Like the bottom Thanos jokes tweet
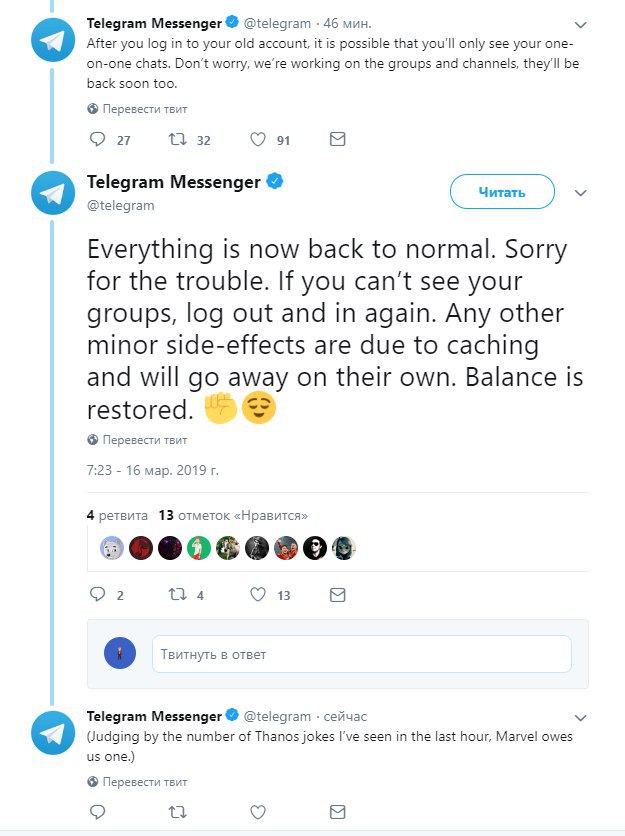 pos(258,811)
